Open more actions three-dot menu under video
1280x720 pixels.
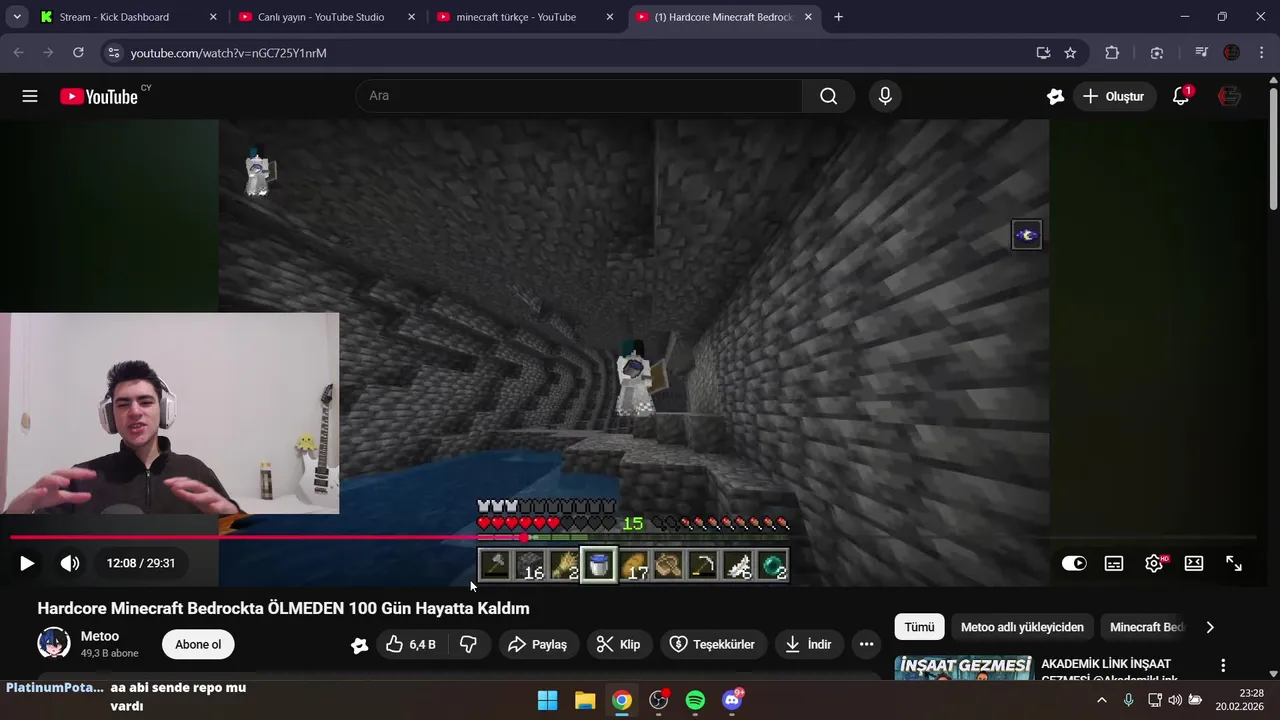[x=866, y=644]
